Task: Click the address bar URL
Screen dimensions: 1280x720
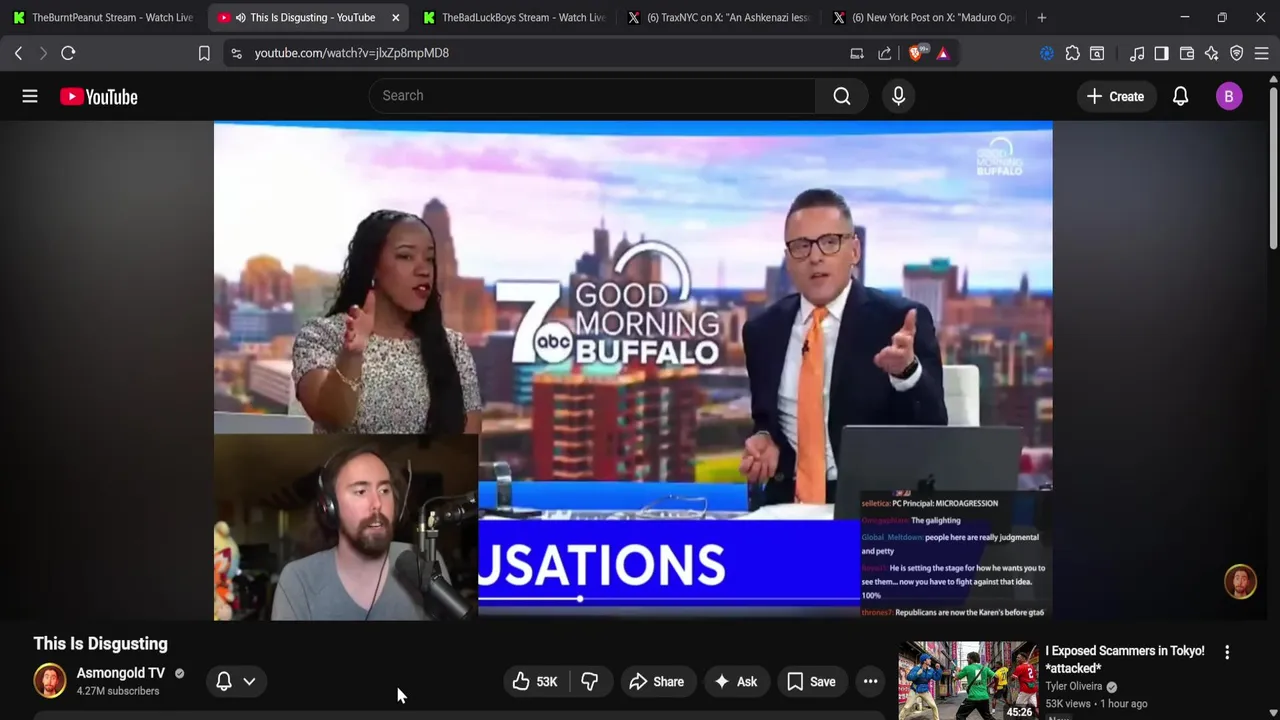Action: [352, 53]
